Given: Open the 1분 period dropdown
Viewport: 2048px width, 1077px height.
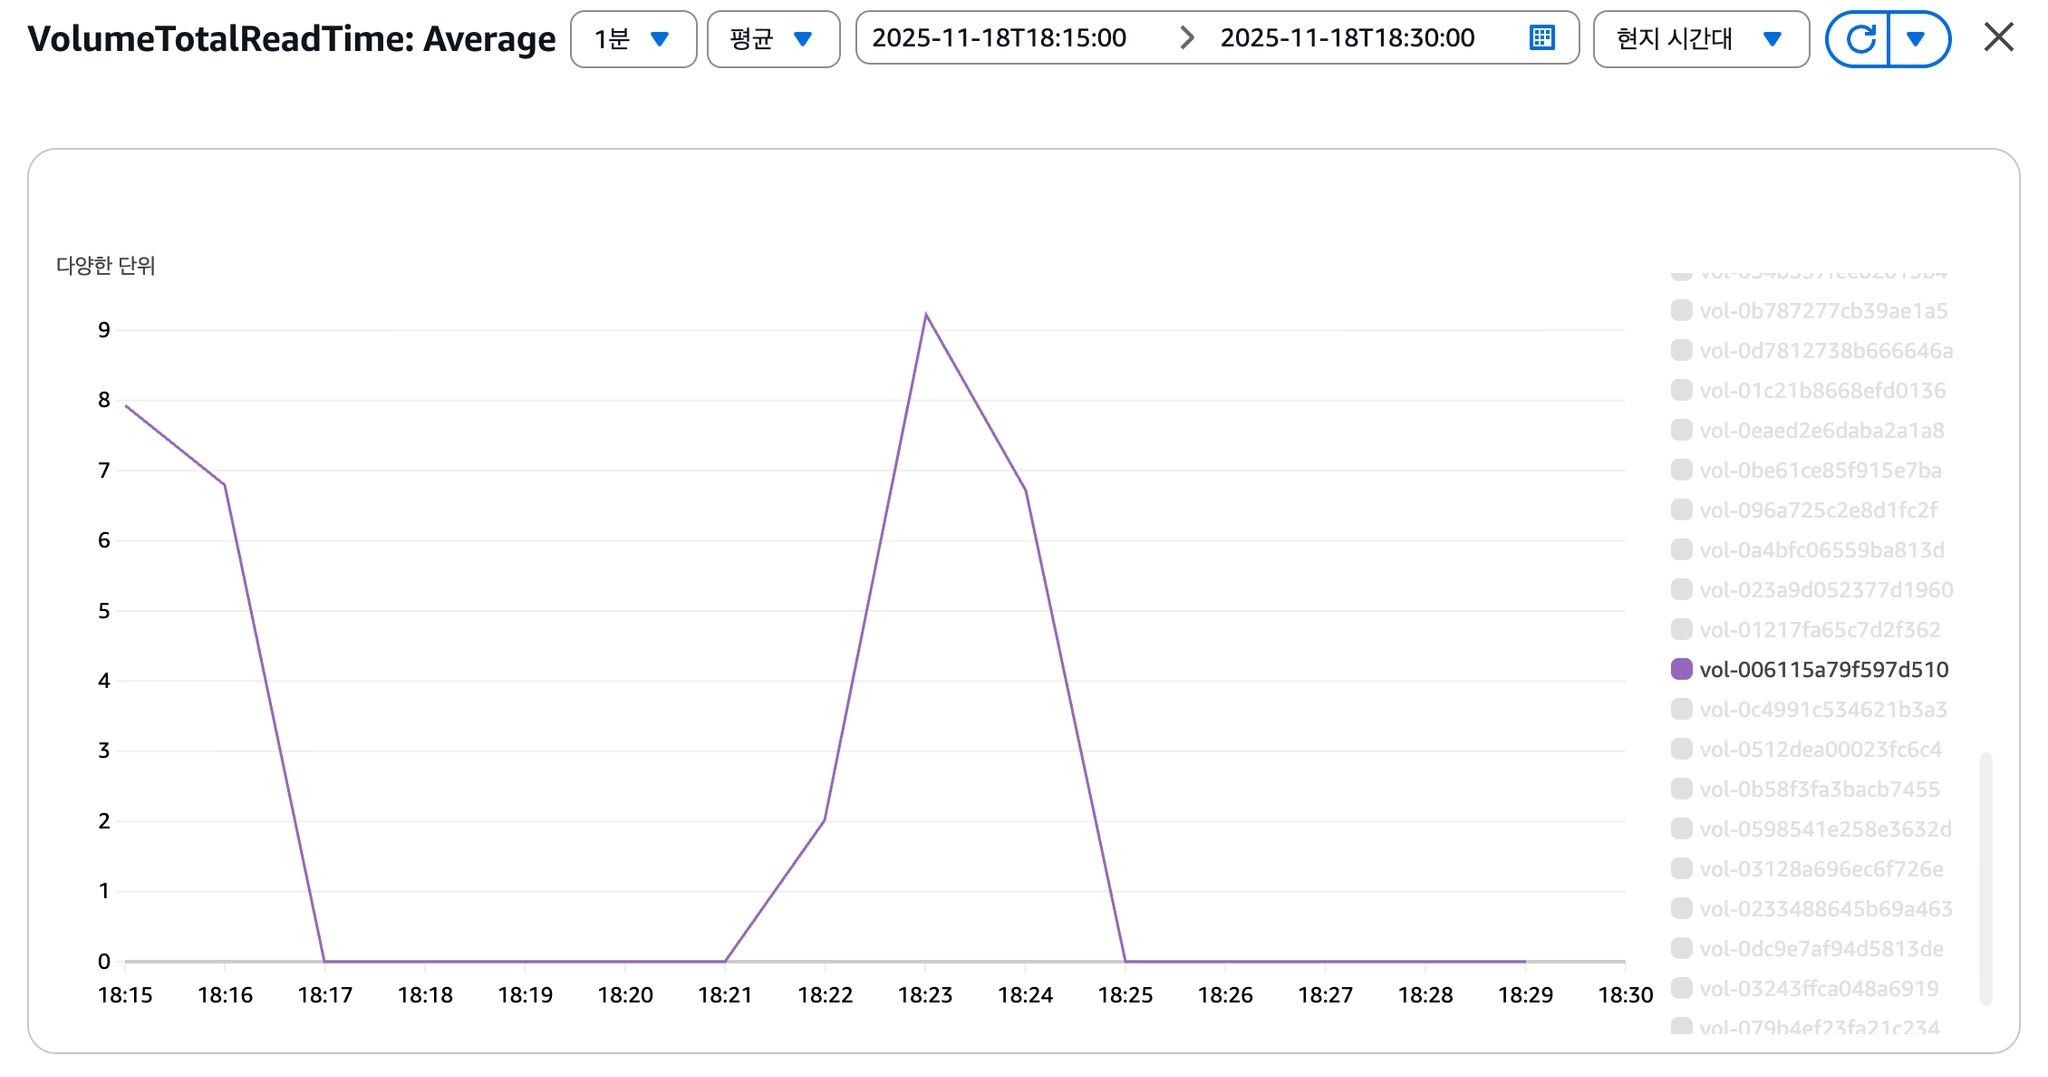Looking at the screenshot, I should click(633, 39).
